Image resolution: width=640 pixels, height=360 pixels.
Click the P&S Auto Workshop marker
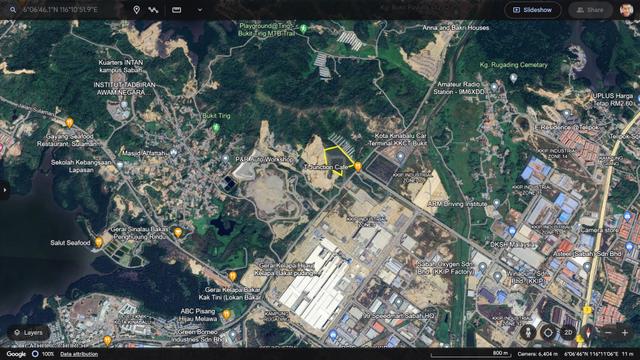(x=225, y=158)
